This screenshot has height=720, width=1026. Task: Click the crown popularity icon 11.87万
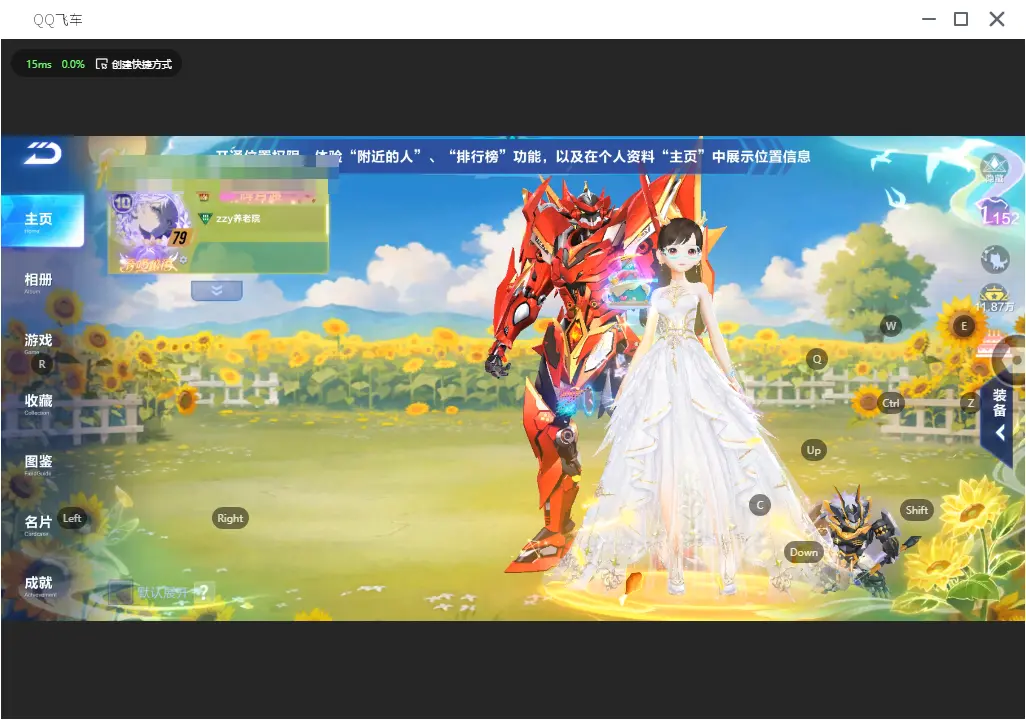pyautogui.click(x=994, y=298)
